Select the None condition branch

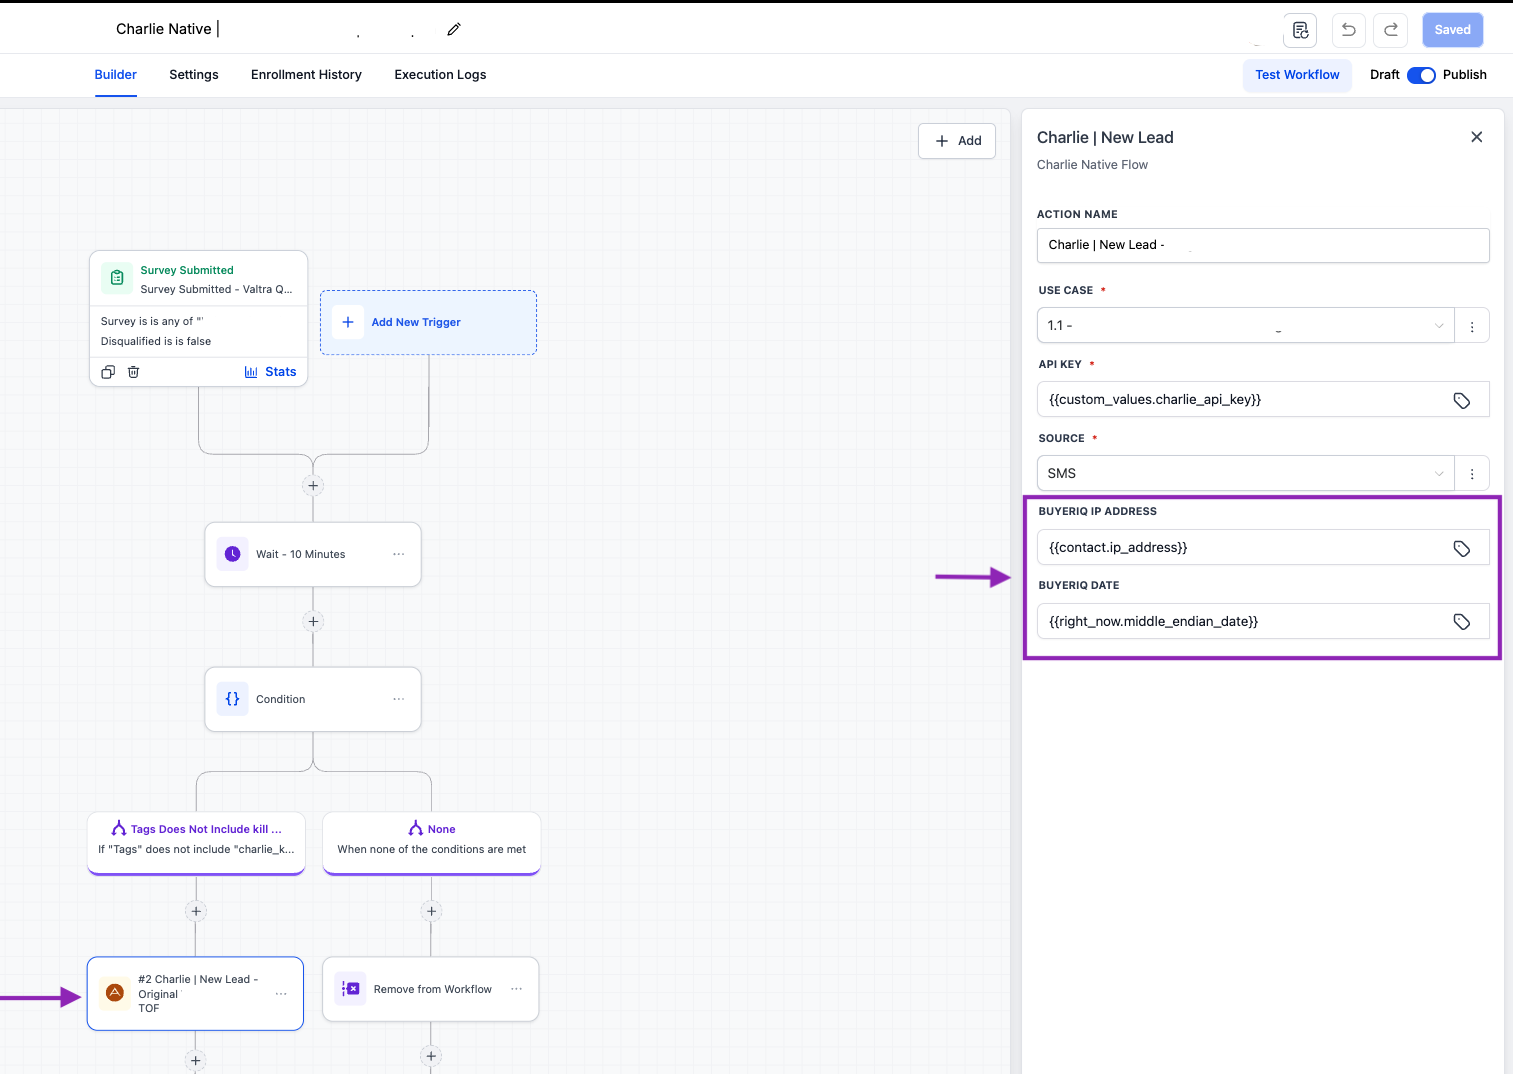click(431, 843)
